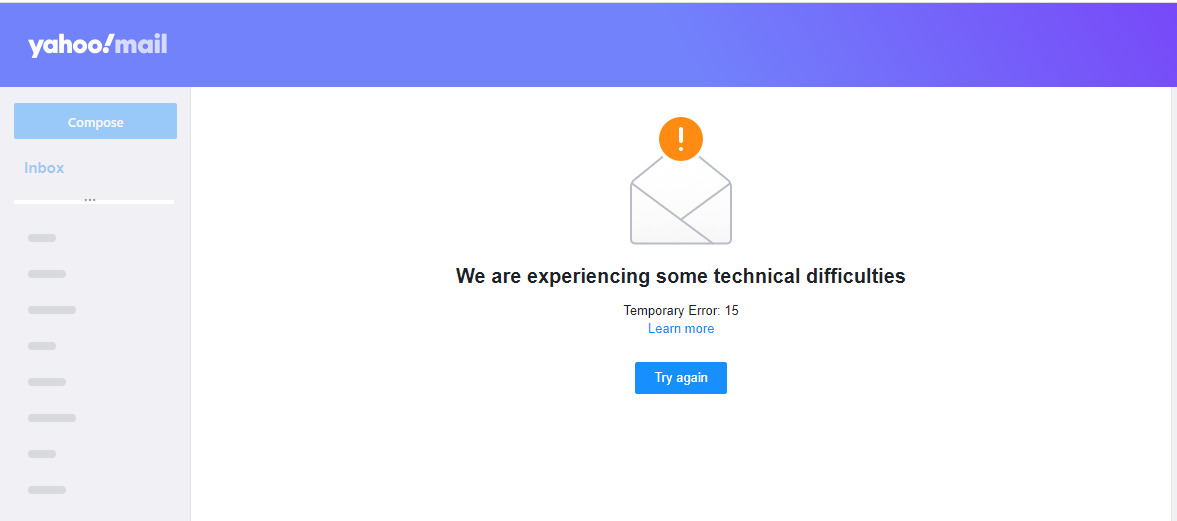The width and height of the screenshot is (1177, 521).
Task: Open the Learn more link
Action: click(681, 329)
